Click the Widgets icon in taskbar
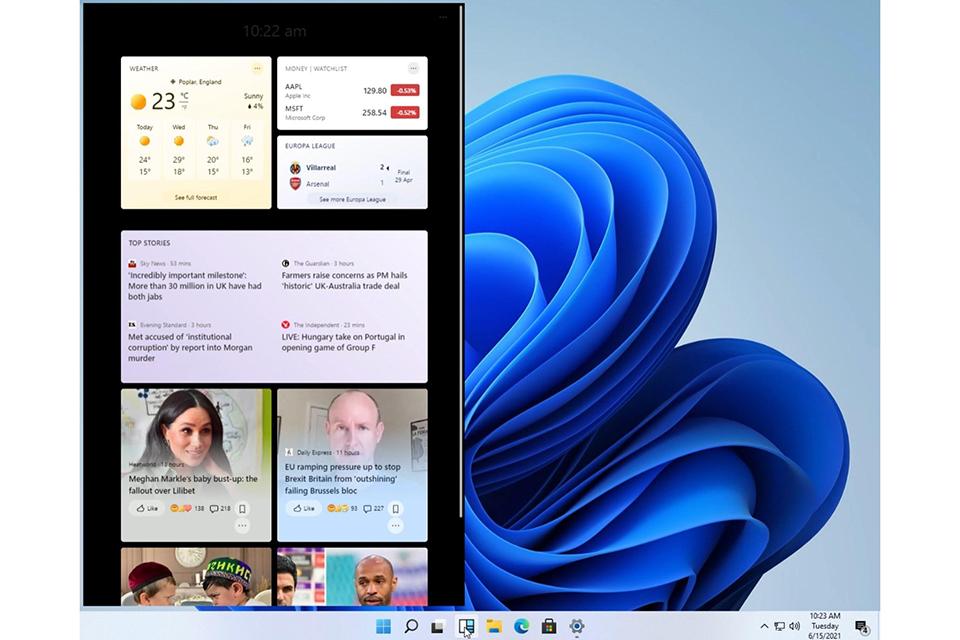 coord(465,626)
